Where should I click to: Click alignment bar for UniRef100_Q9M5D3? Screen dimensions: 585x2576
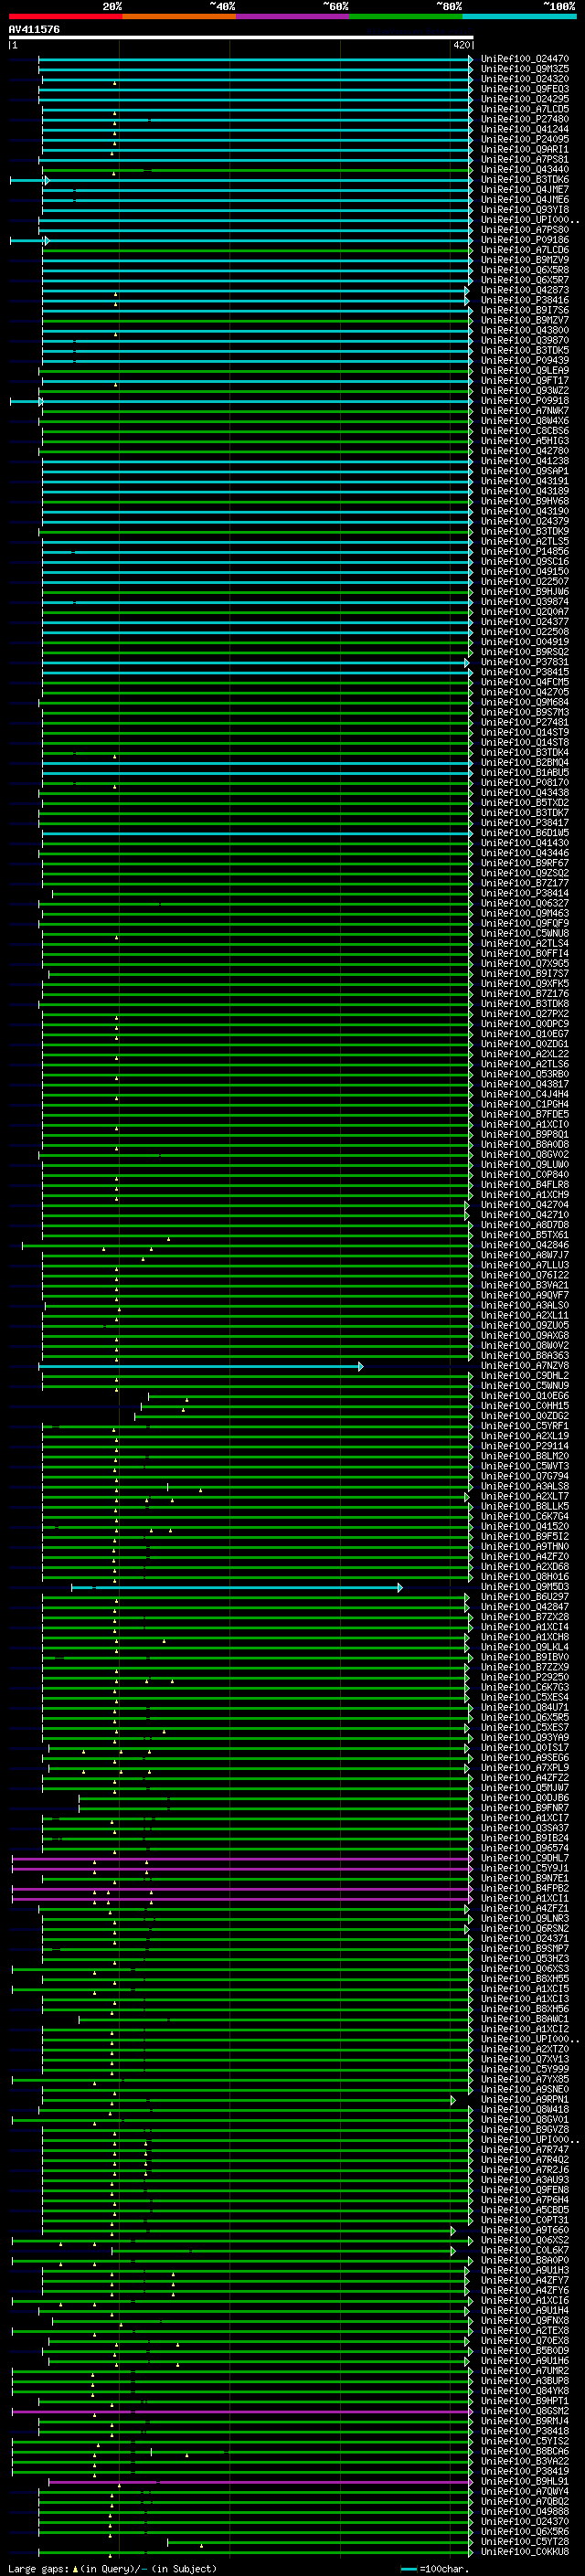click(x=237, y=1587)
